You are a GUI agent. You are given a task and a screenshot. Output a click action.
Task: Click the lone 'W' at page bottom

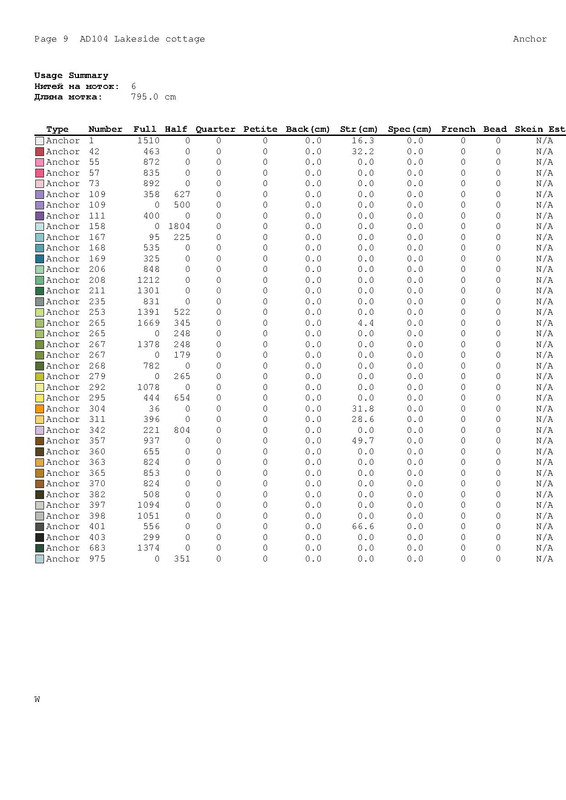37,699
